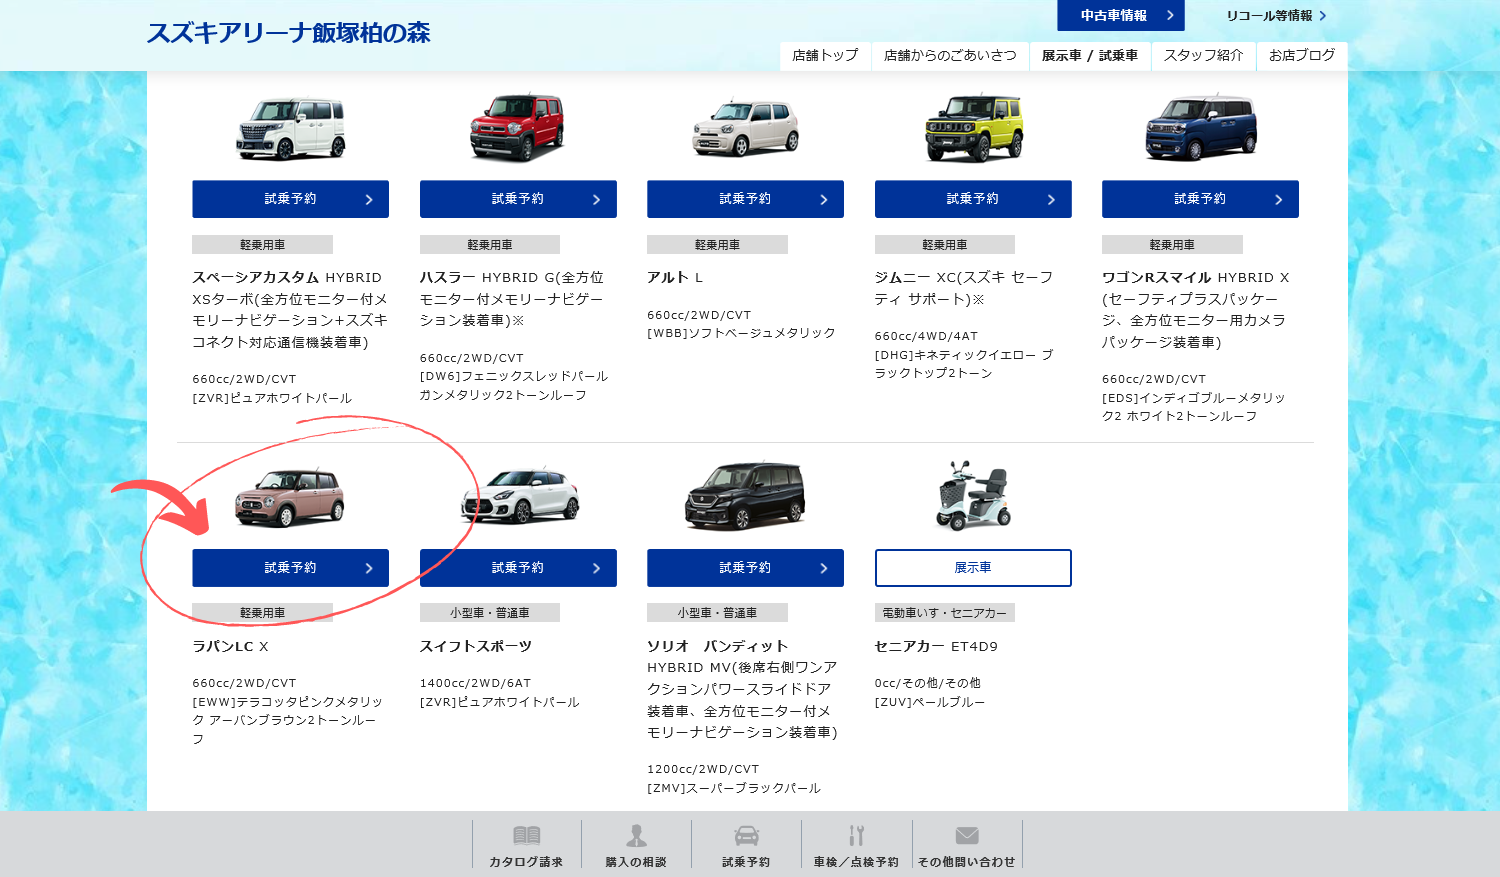Click the arrow on Alto L's 試乗予約 button
This screenshot has height=877, width=1500.
tap(824, 199)
